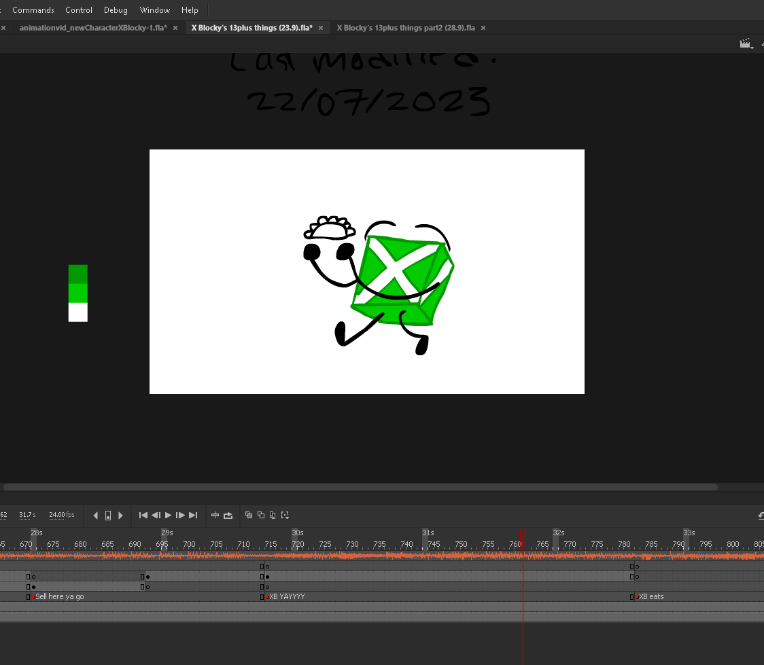
Task: Step forward one frame
Action: click(180, 515)
